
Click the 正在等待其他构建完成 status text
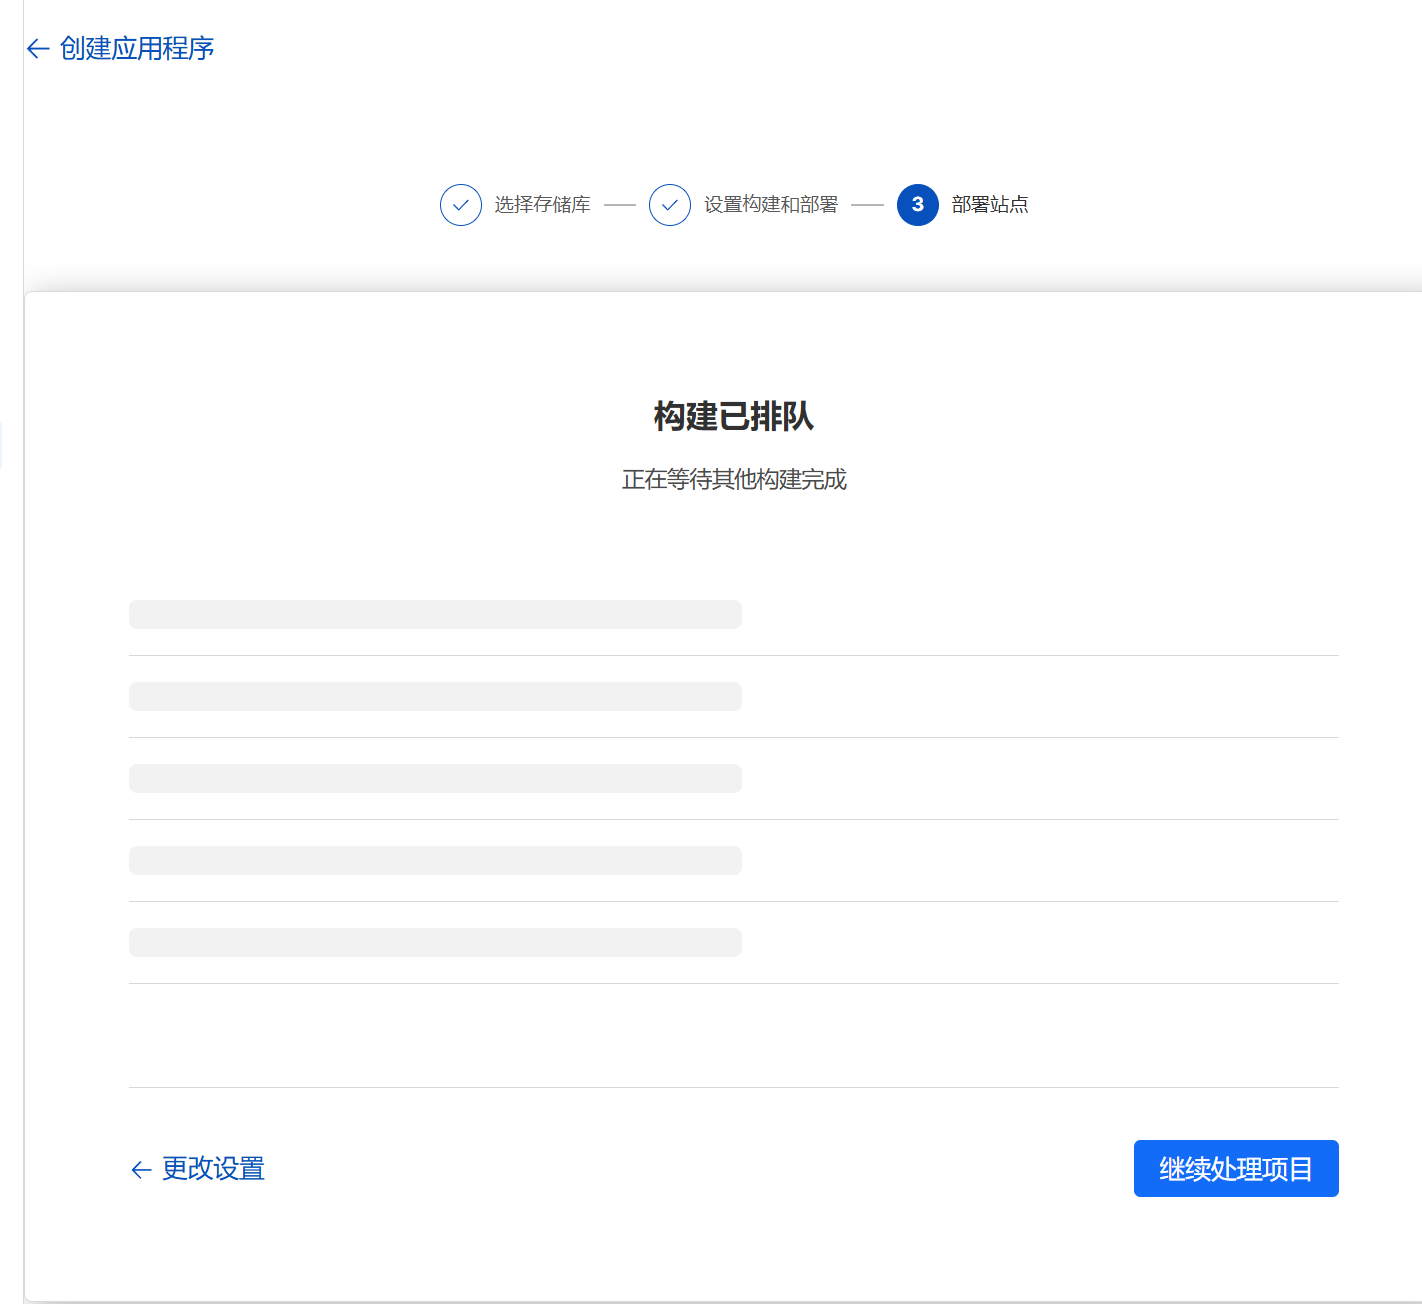point(734,480)
